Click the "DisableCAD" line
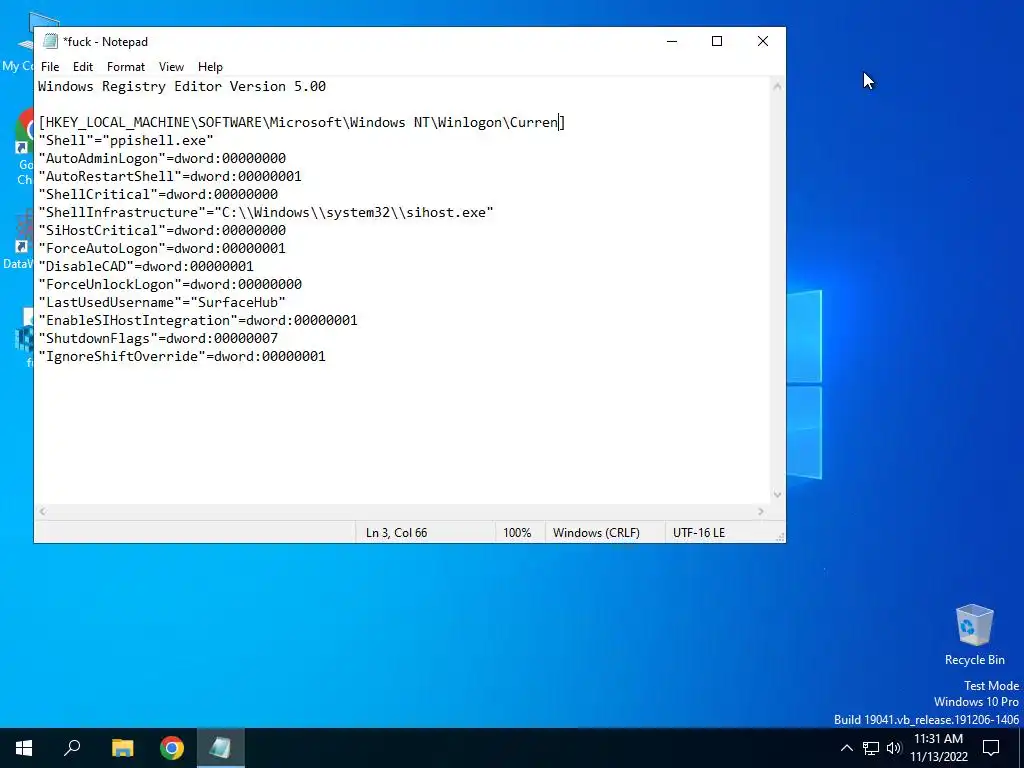The height and width of the screenshot is (768, 1024). [146, 266]
